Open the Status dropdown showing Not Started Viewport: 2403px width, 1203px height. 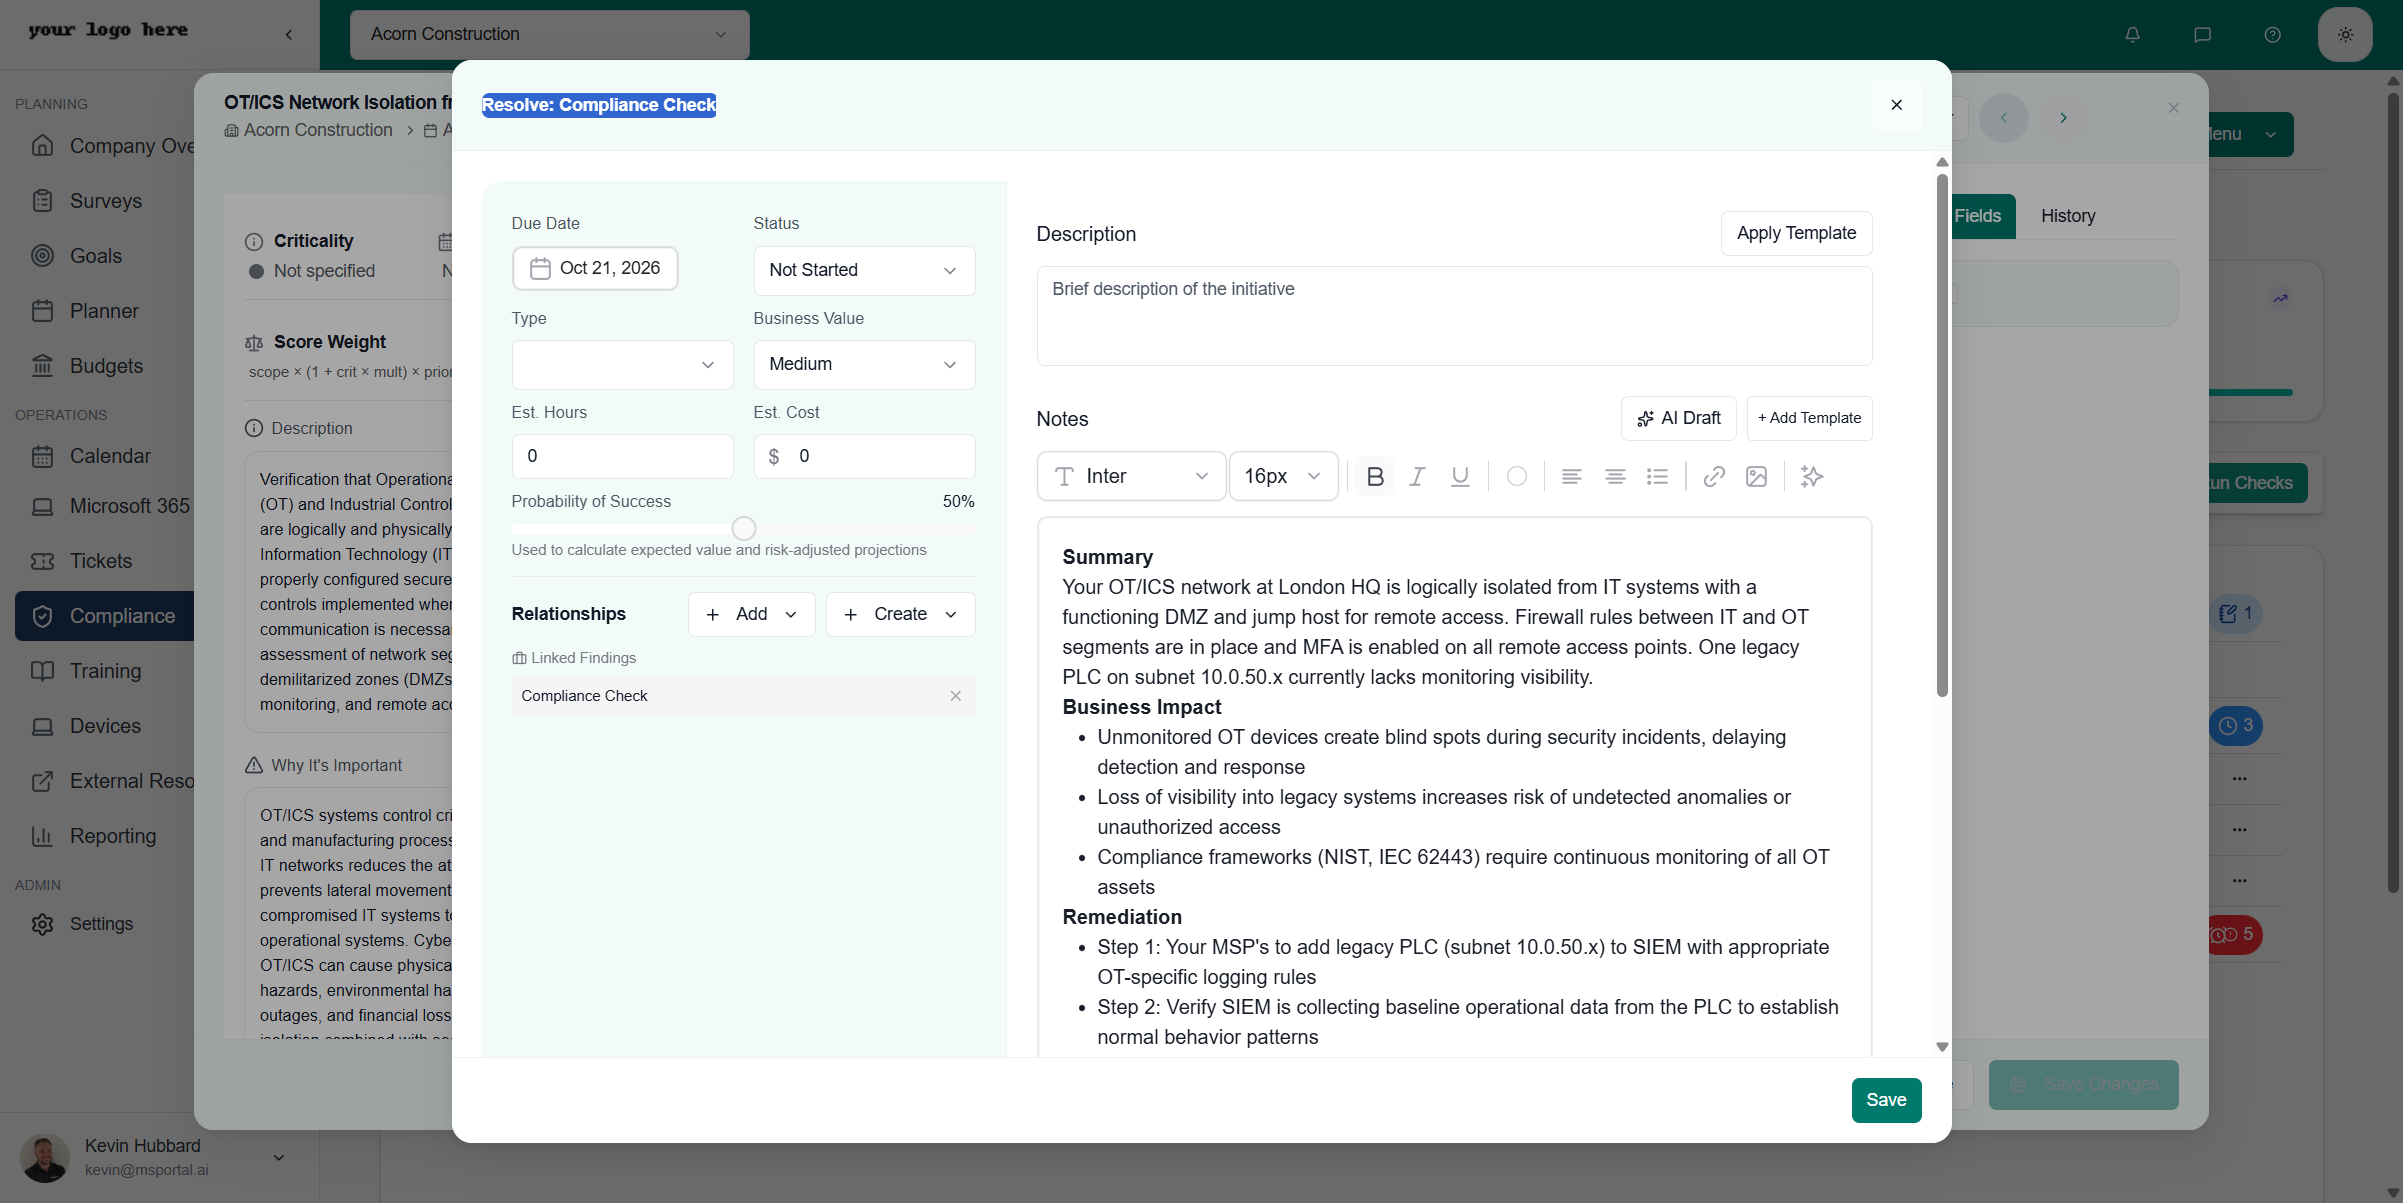[863, 270]
